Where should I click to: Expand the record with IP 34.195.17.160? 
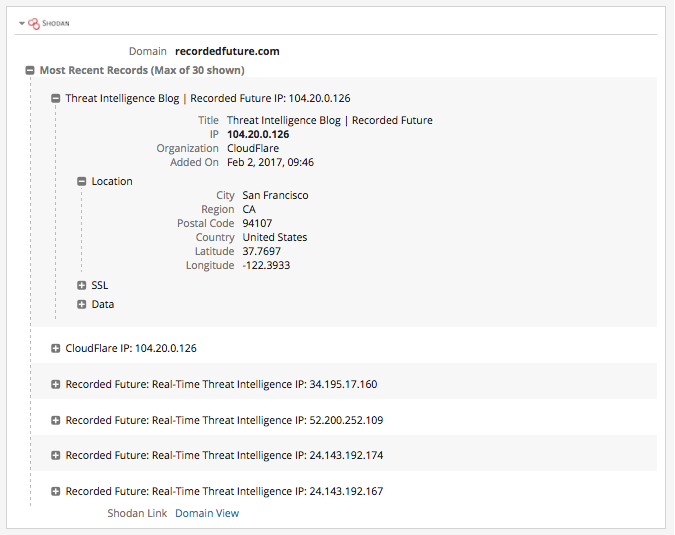(x=56, y=384)
